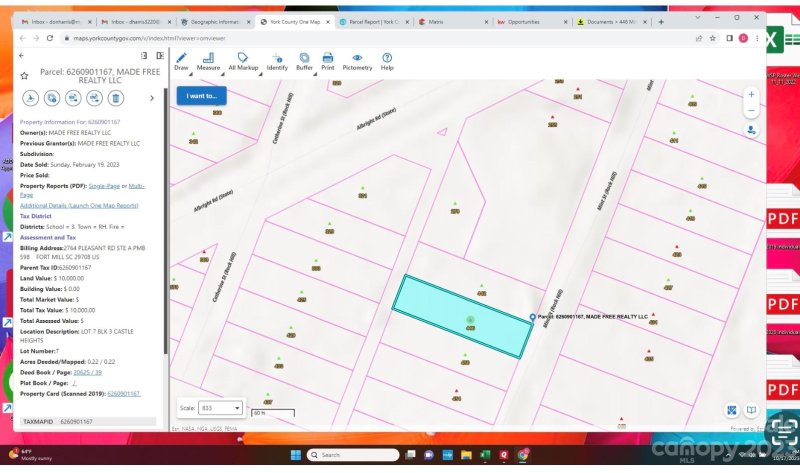This screenshot has height=473, width=800.
Task: Open Pictometry imagery viewer
Action: click(x=357, y=61)
